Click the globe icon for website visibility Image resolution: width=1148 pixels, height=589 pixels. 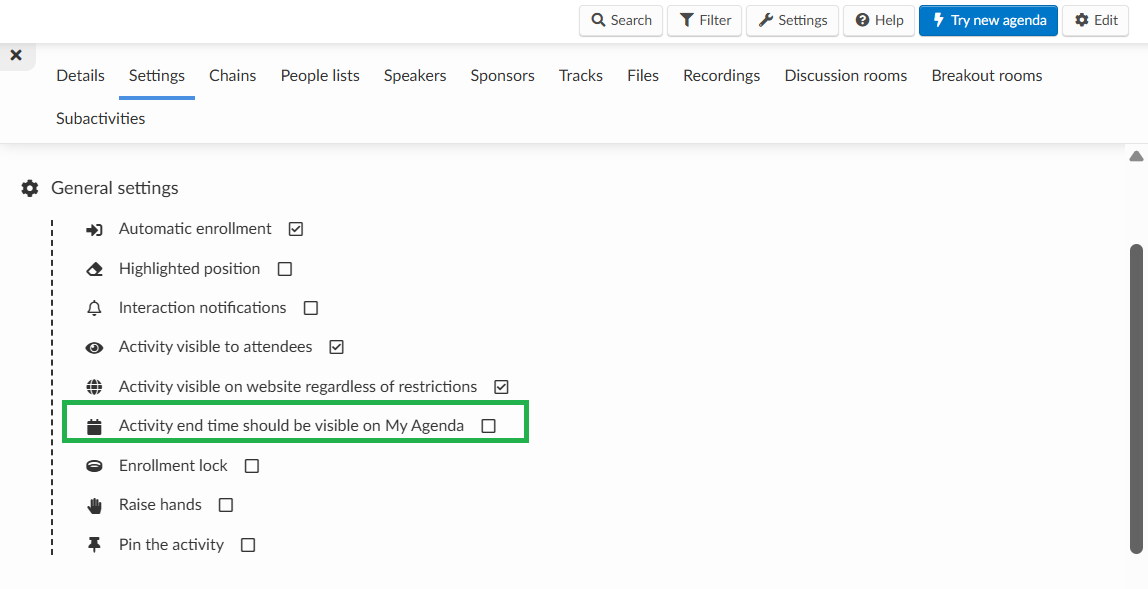coord(94,387)
